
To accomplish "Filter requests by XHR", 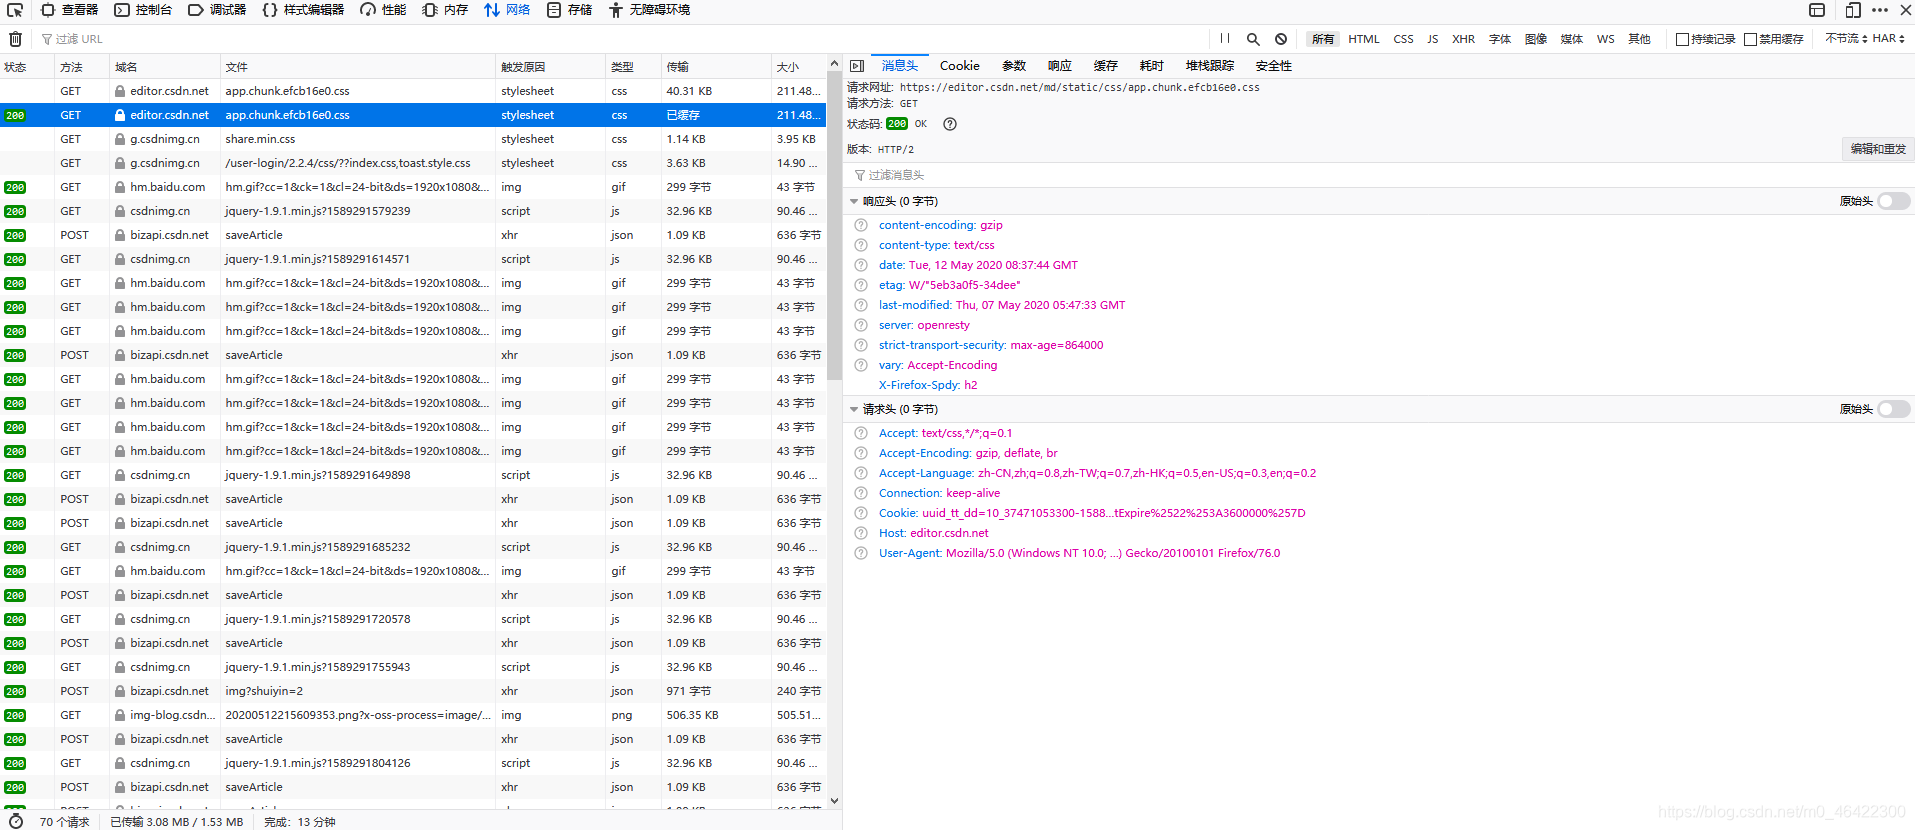I will (x=1463, y=39).
